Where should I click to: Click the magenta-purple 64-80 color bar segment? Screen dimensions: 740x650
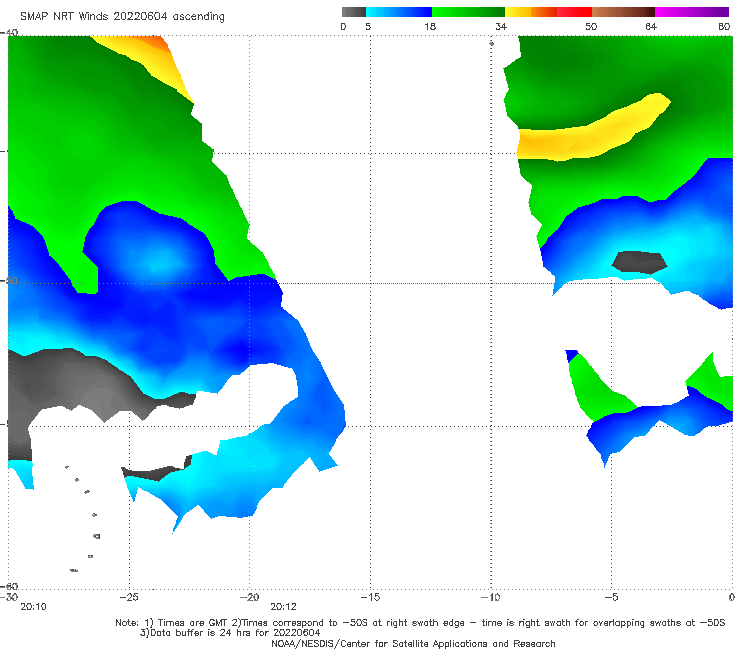pos(692,12)
